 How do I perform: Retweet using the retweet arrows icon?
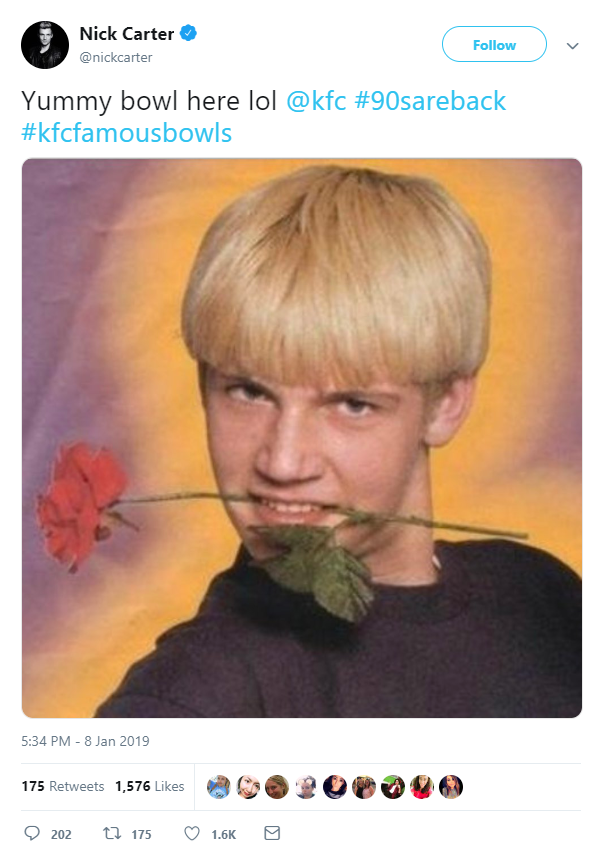tap(112, 833)
